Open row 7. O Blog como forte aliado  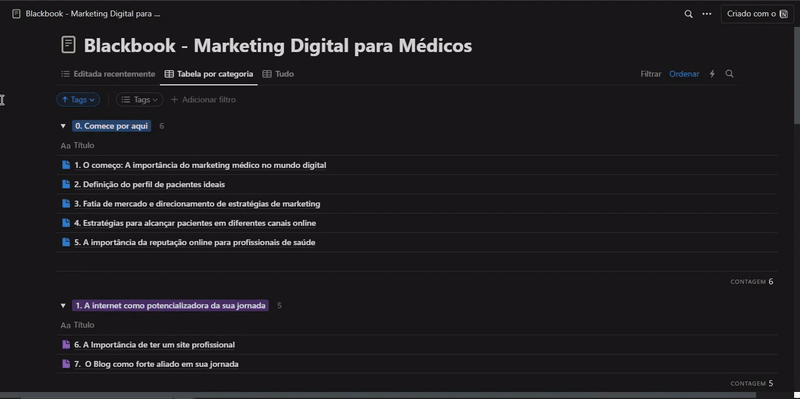tap(156, 364)
